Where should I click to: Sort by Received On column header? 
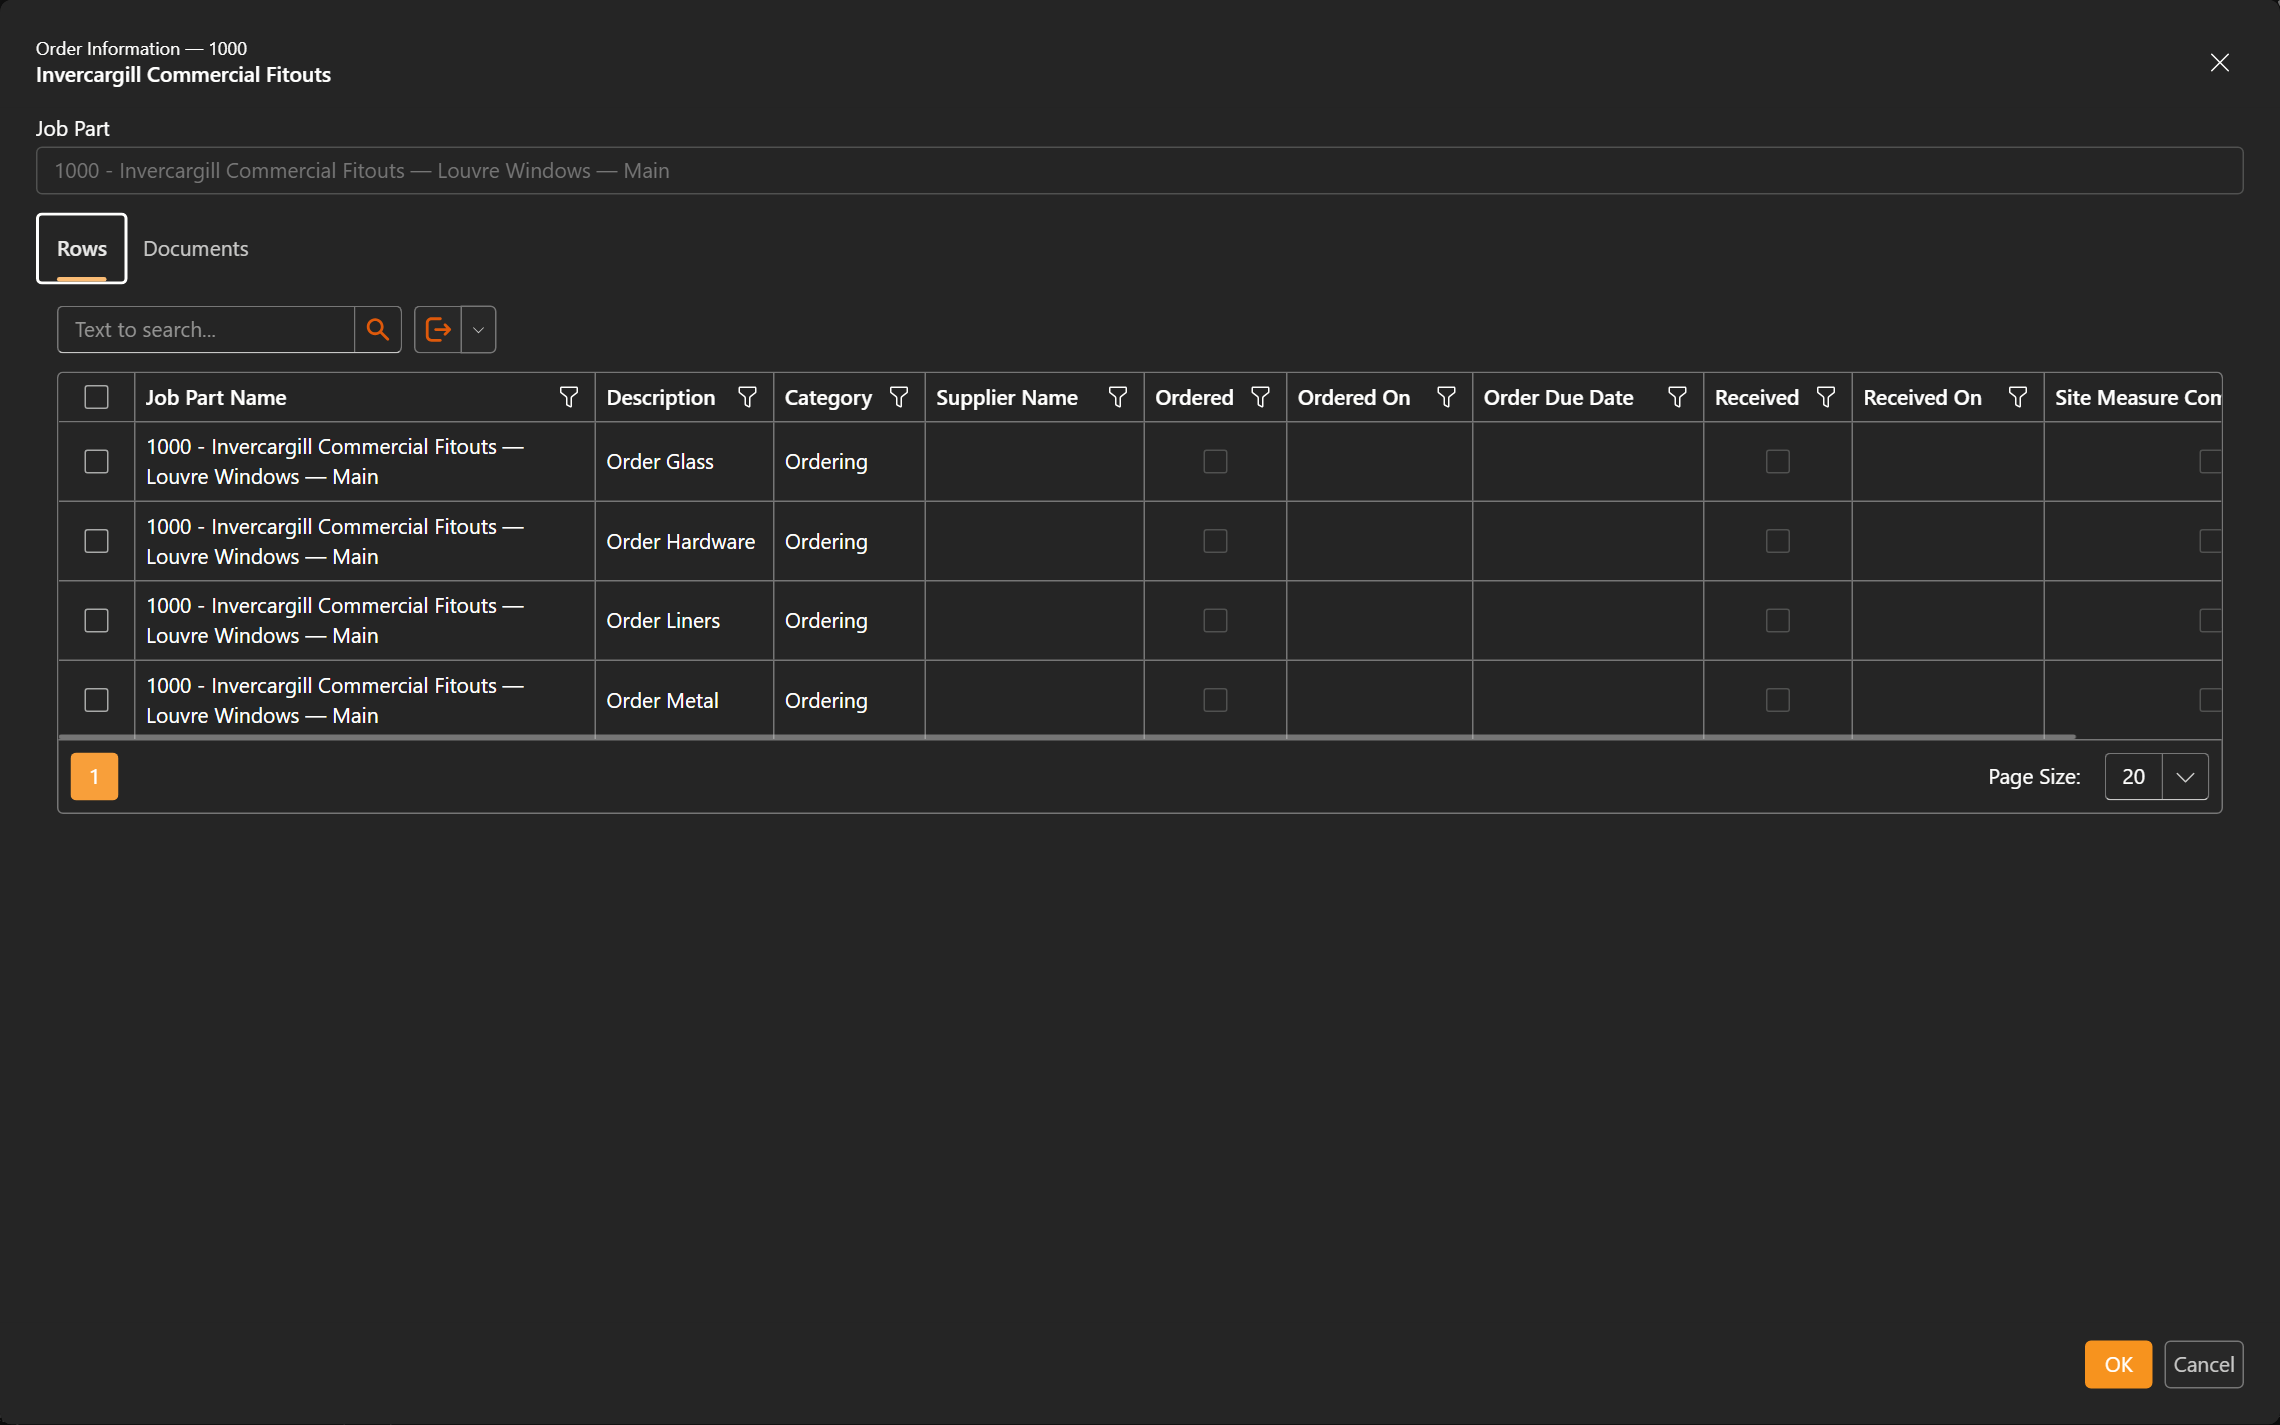[1922, 397]
